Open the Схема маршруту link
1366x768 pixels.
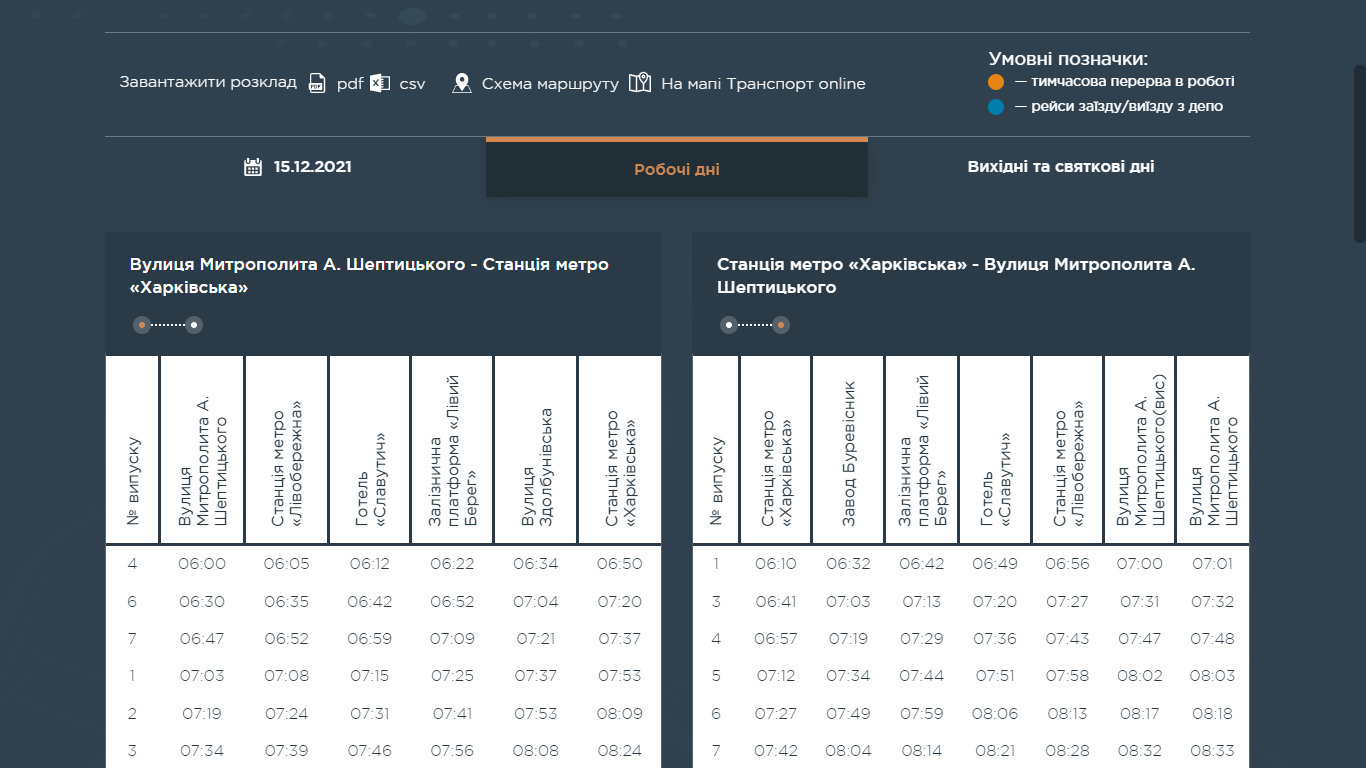tap(550, 84)
